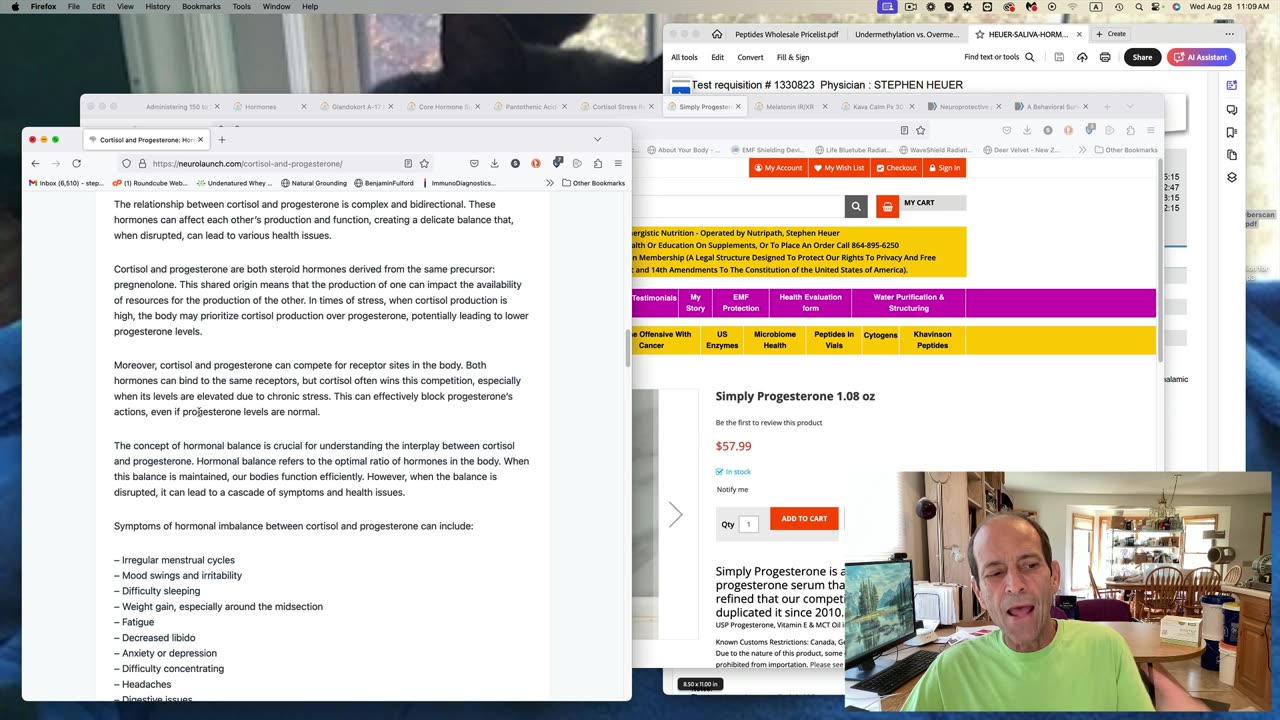Close the Simply Progesterone tab
The image size is (1280, 720).
739,106
